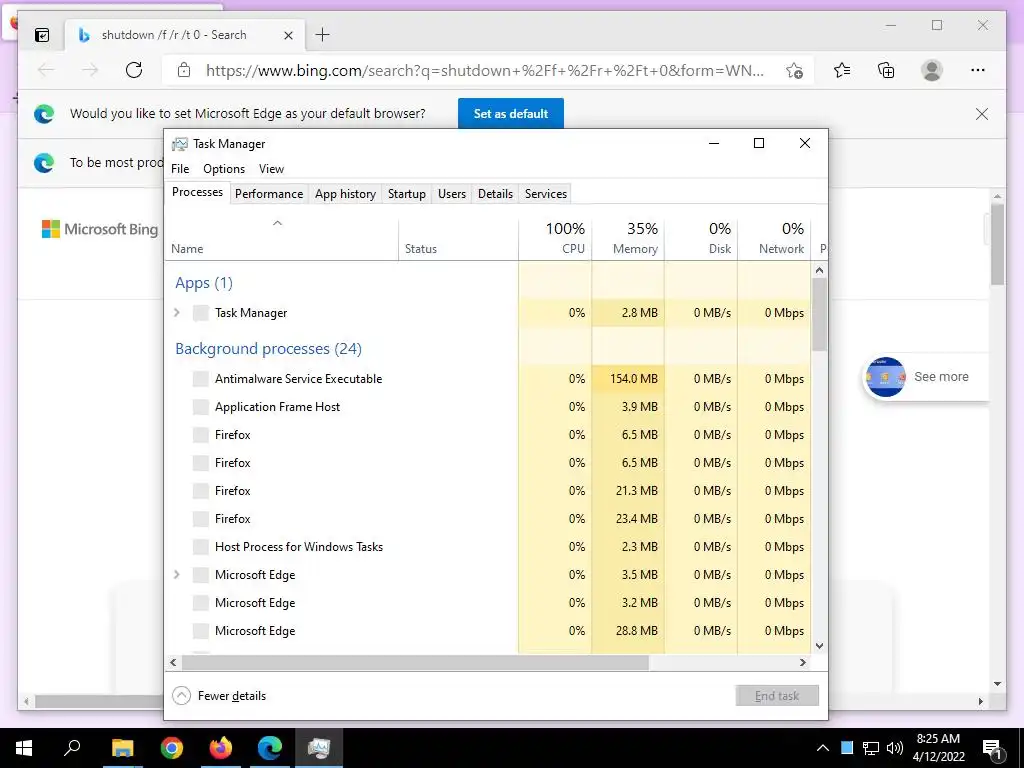
Task: Open Edge Settings and more menu
Action: point(978,70)
